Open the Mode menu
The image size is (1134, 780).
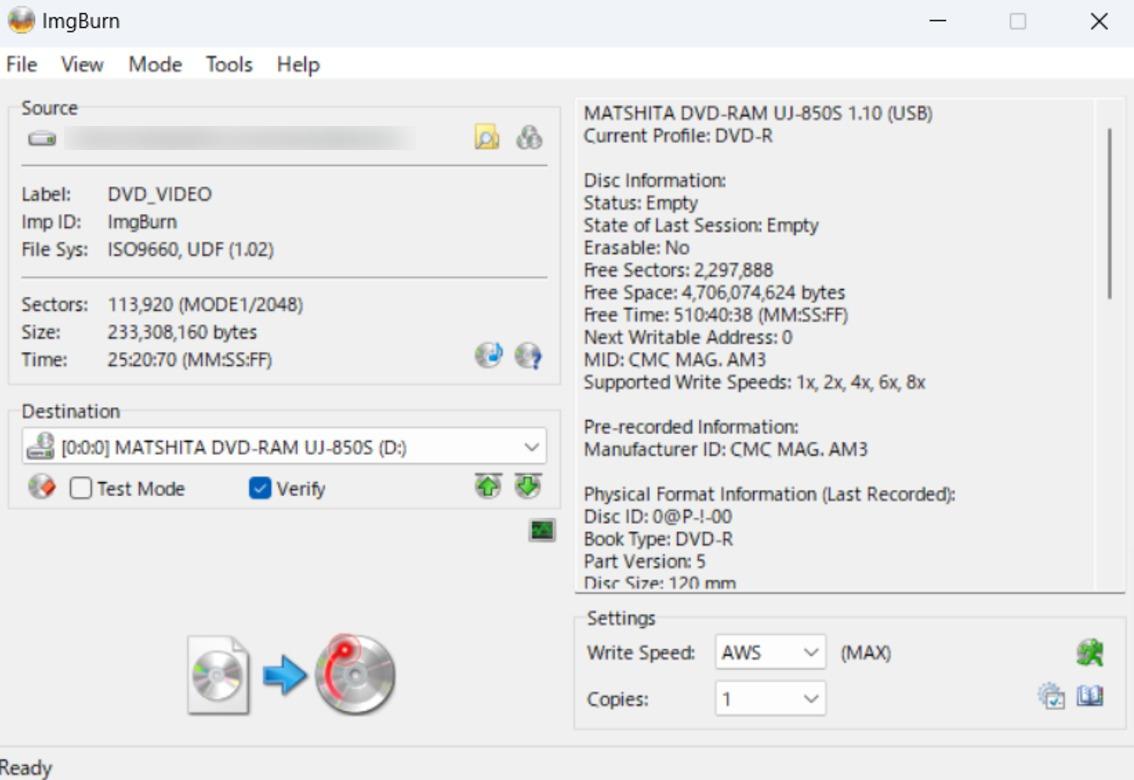(155, 64)
